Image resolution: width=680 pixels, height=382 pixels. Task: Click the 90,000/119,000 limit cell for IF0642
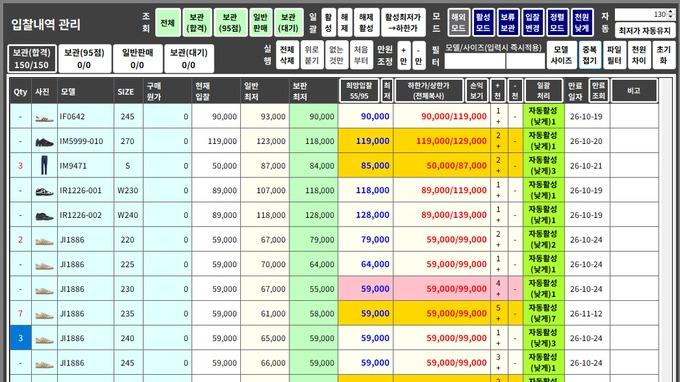tap(441, 116)
